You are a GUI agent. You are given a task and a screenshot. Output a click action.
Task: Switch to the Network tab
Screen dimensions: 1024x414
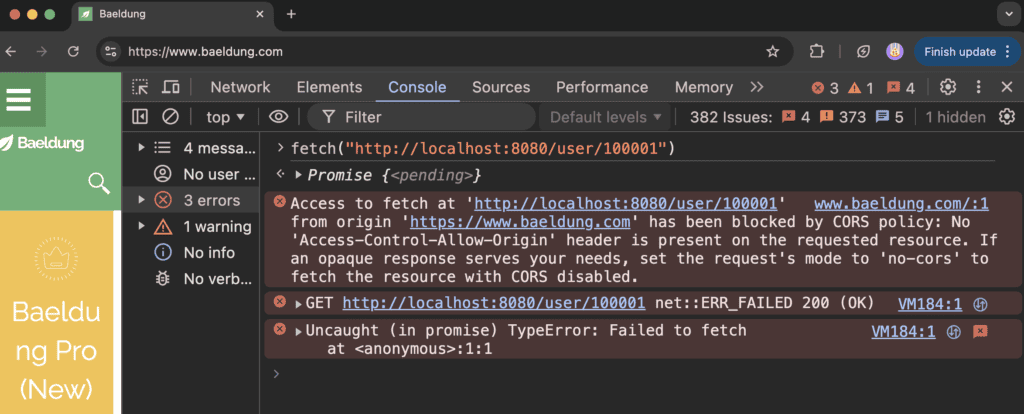tap(240, 87)
